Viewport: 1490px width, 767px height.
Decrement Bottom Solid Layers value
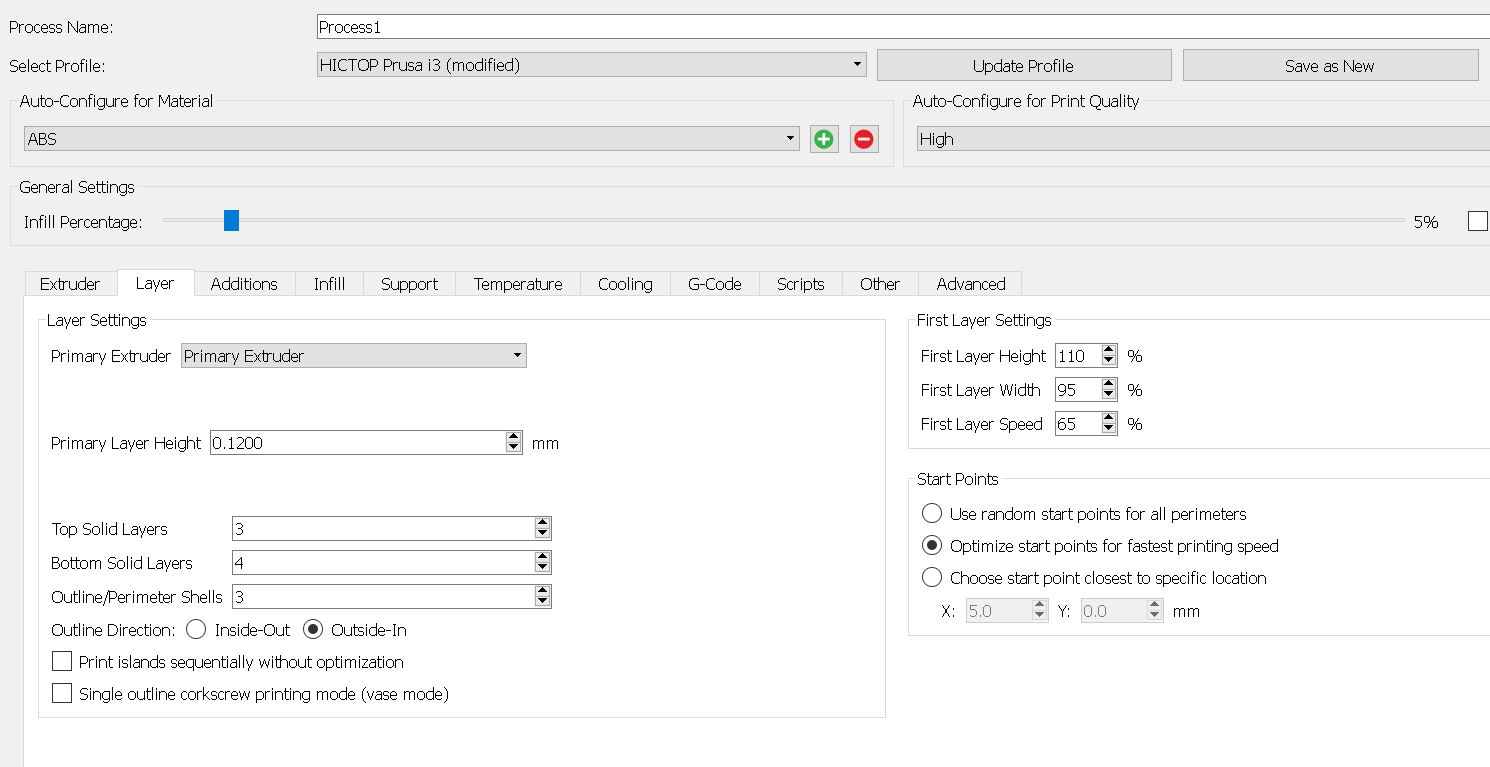tap(542, 569)
